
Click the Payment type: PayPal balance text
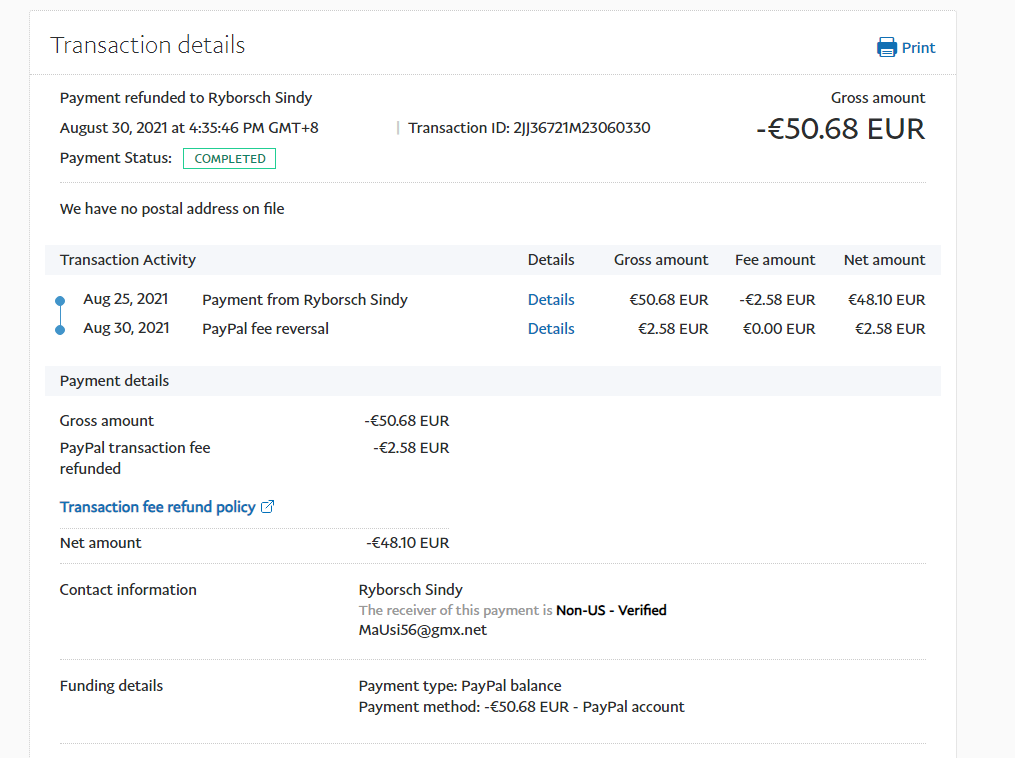click(460, 686)
